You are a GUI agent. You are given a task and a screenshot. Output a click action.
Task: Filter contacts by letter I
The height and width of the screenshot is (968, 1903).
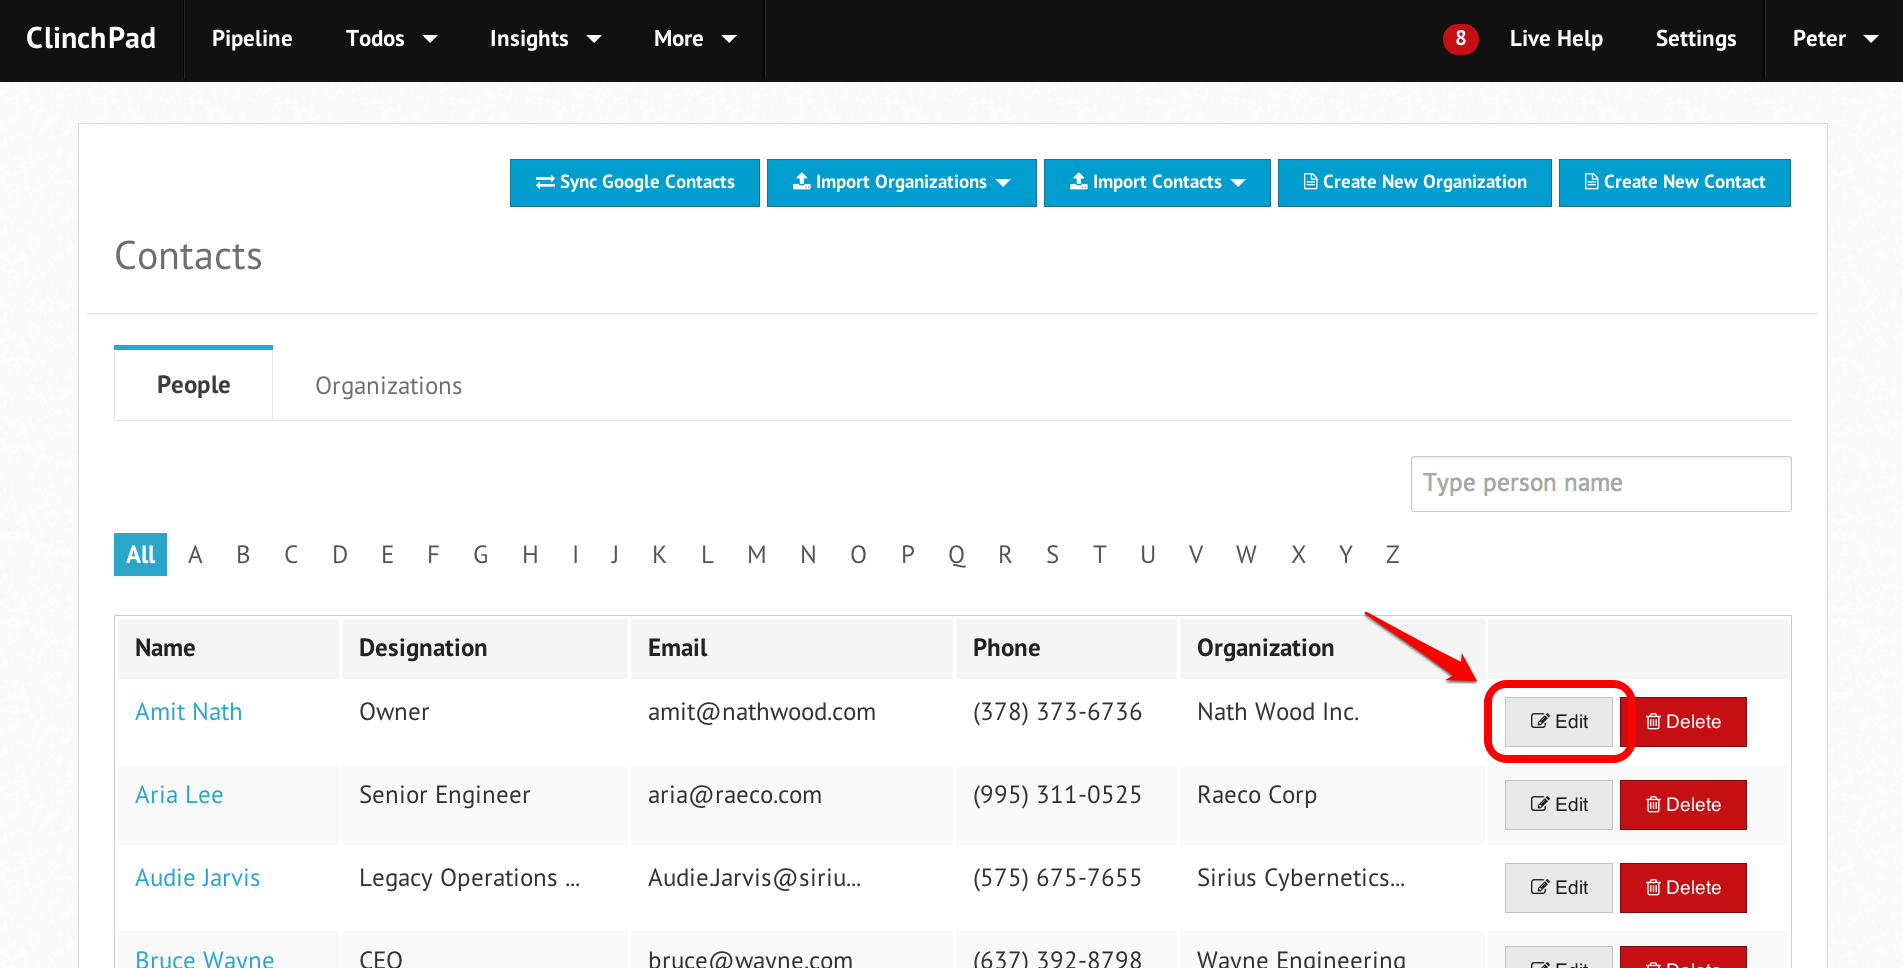click(x=576, y=555)
